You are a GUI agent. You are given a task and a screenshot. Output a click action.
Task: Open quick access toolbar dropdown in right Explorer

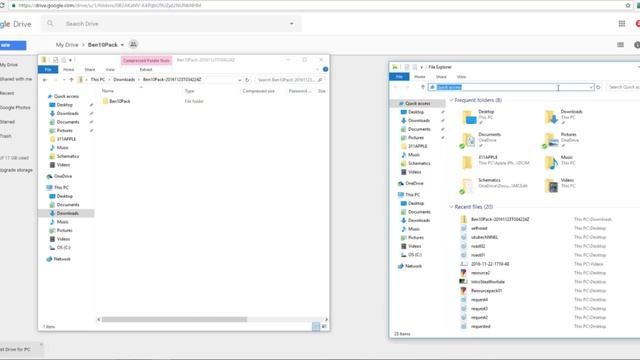[x=421, y=67]
